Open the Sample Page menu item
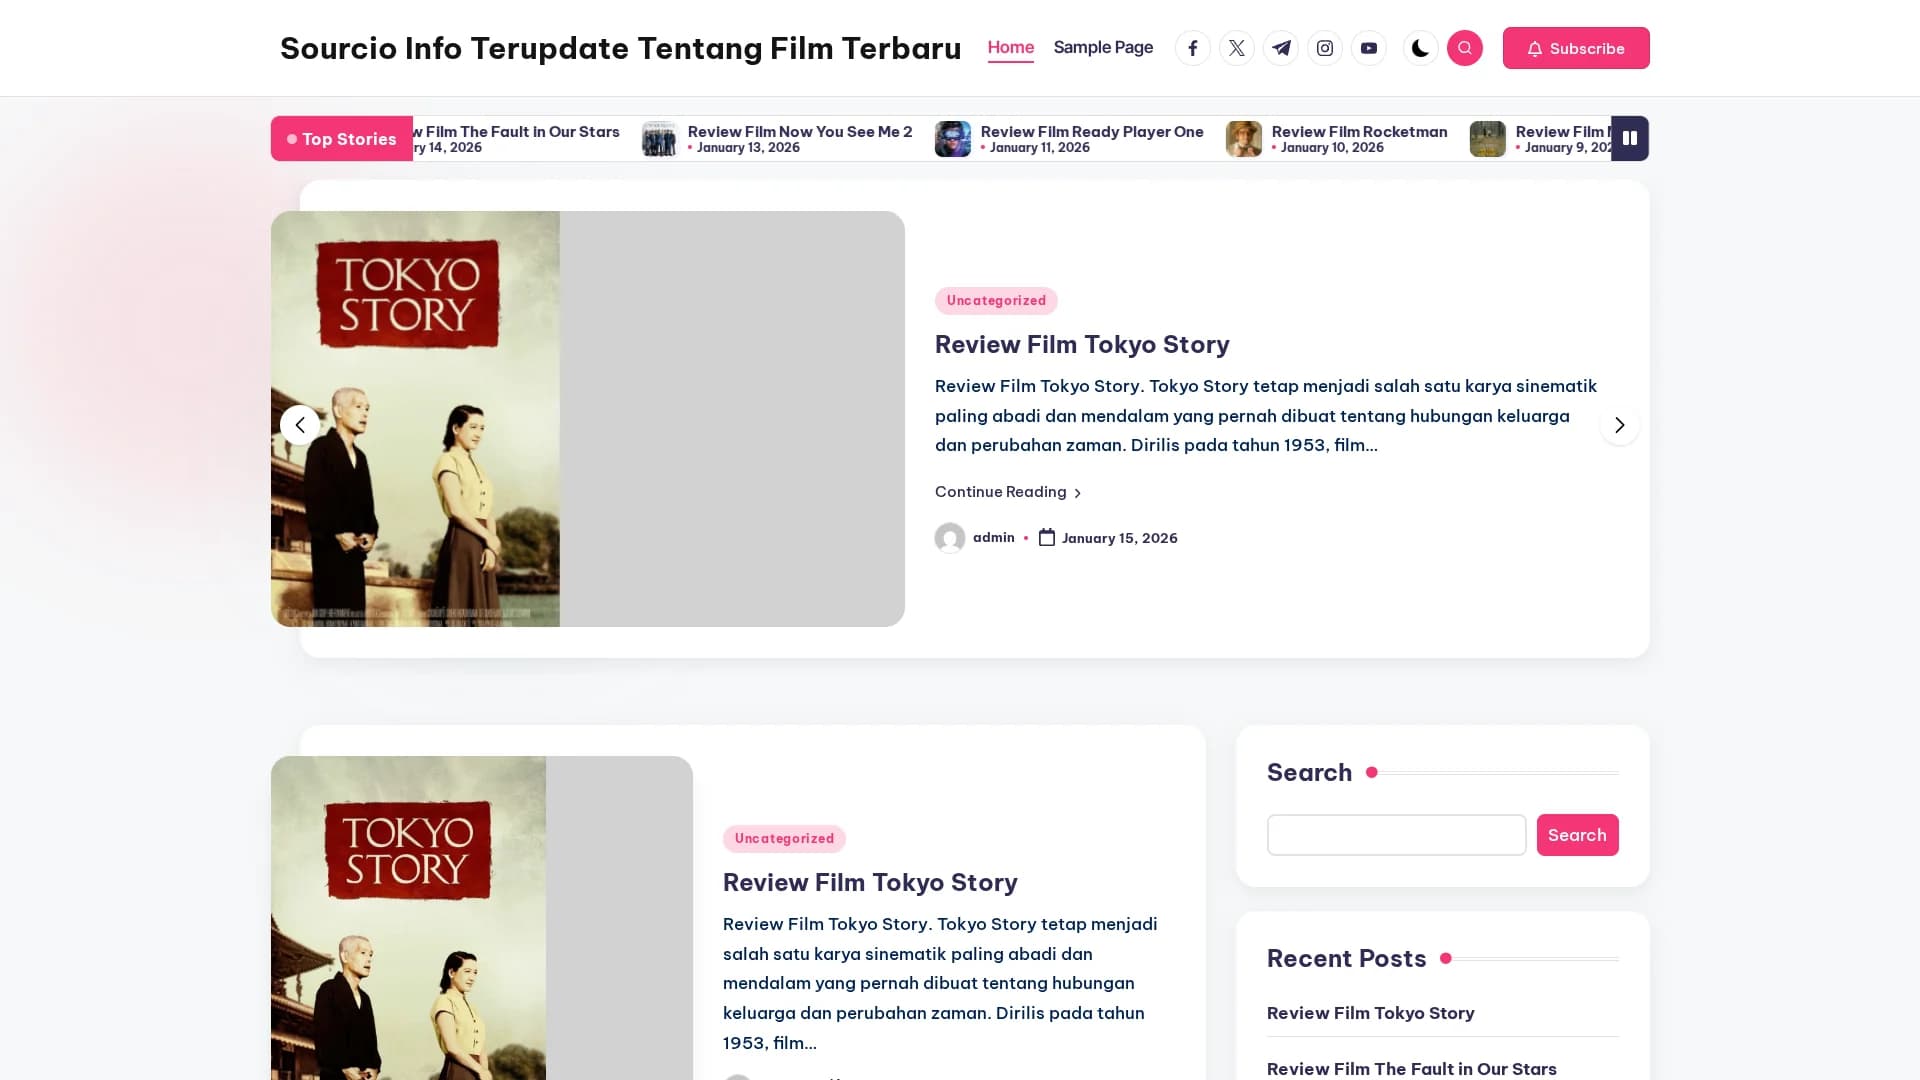 click(x=1103, y=47)
